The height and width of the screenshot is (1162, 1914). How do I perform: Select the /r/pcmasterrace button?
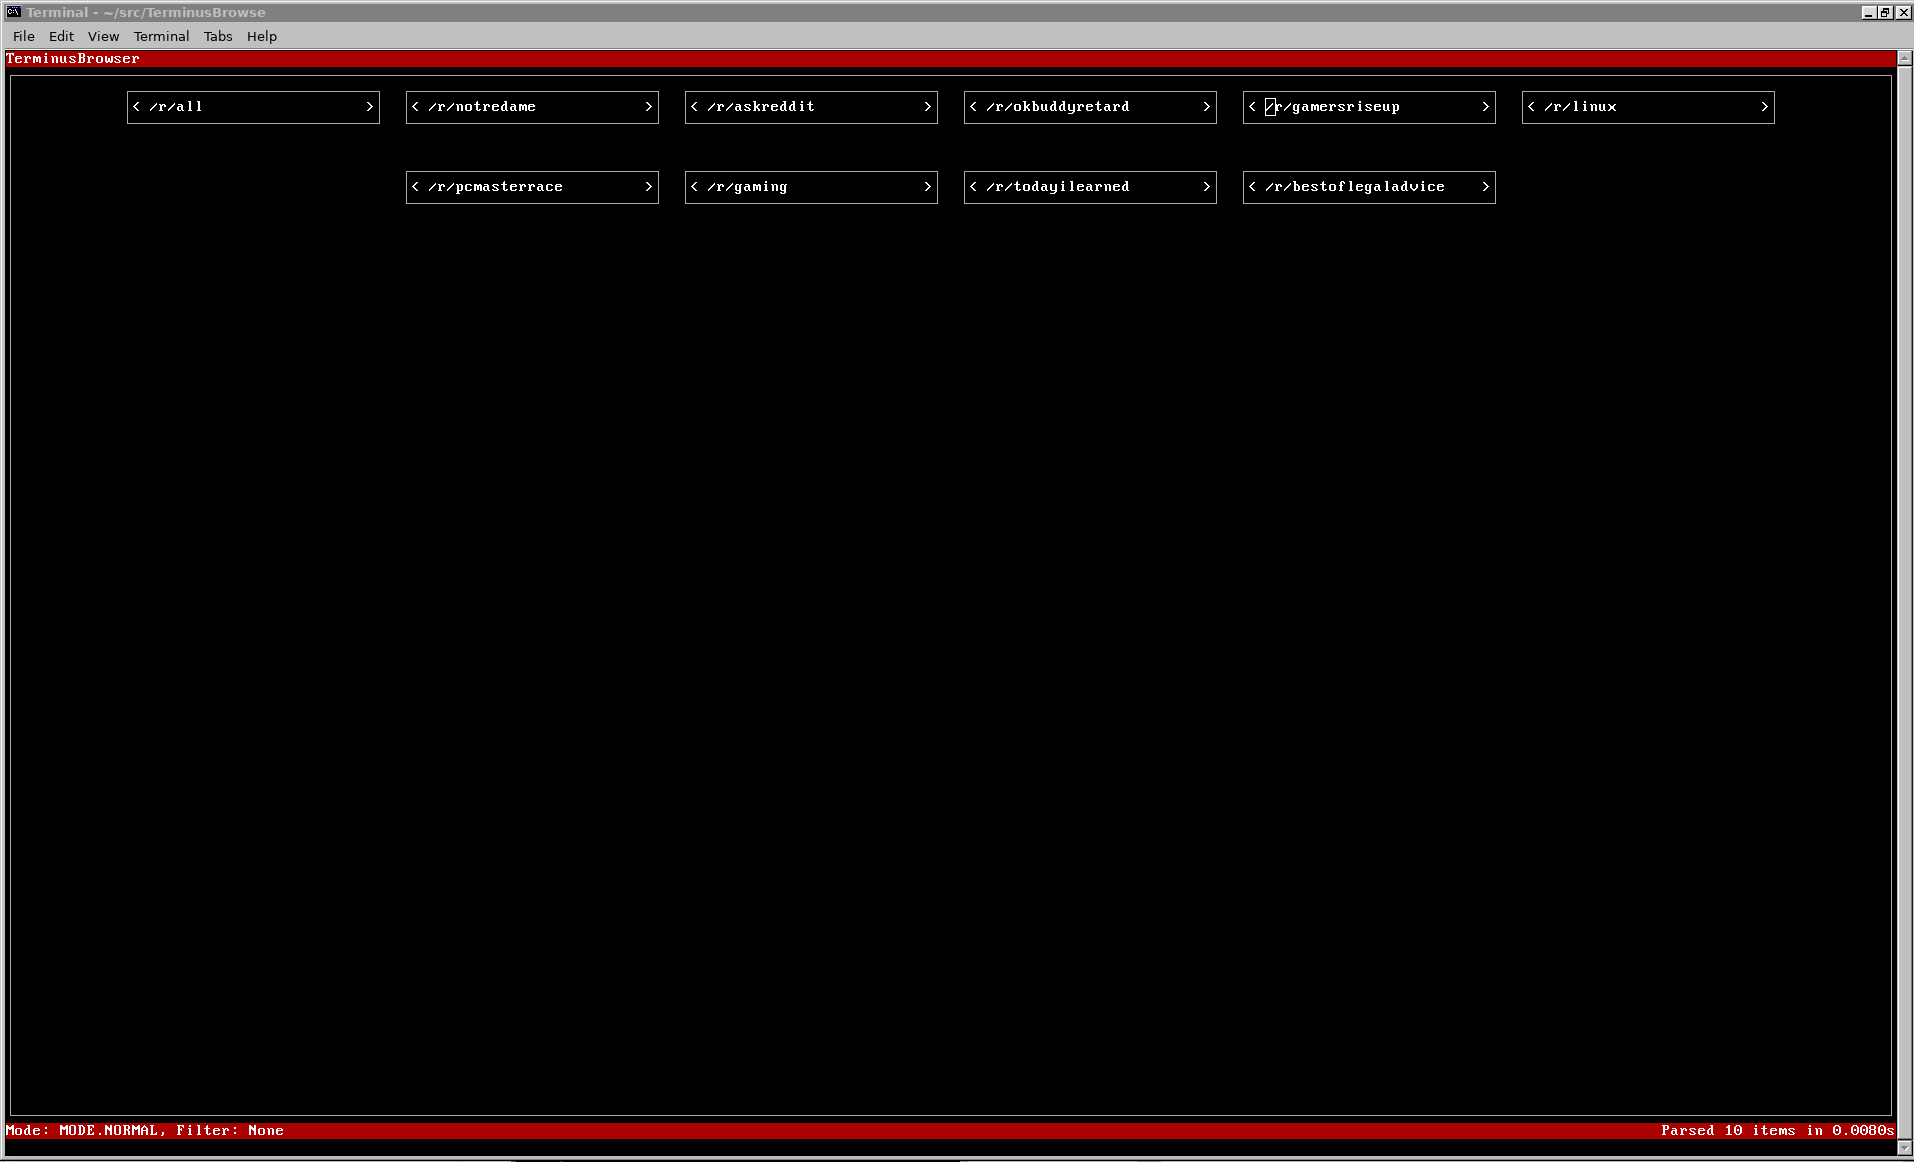tap(532, 187)
